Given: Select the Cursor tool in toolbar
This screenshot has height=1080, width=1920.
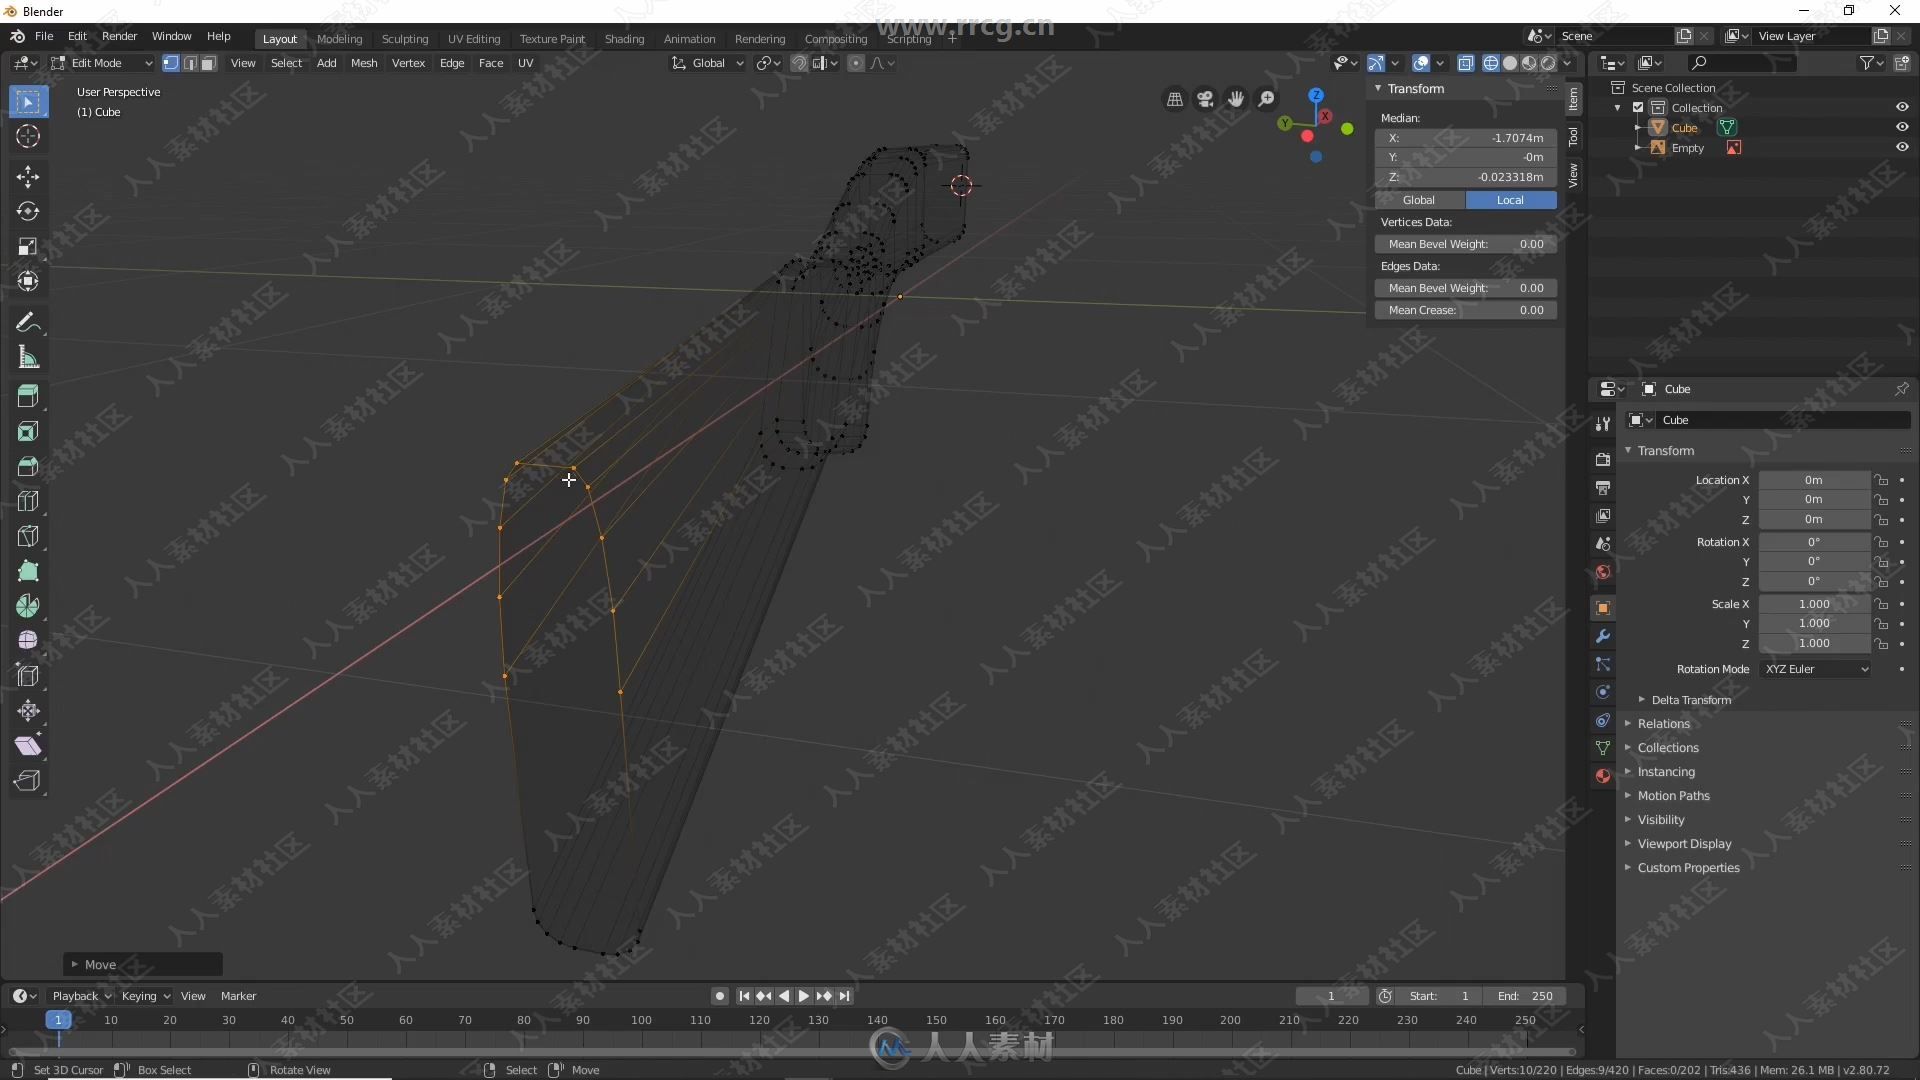Looking at the screenshot, I should point(28,137).
